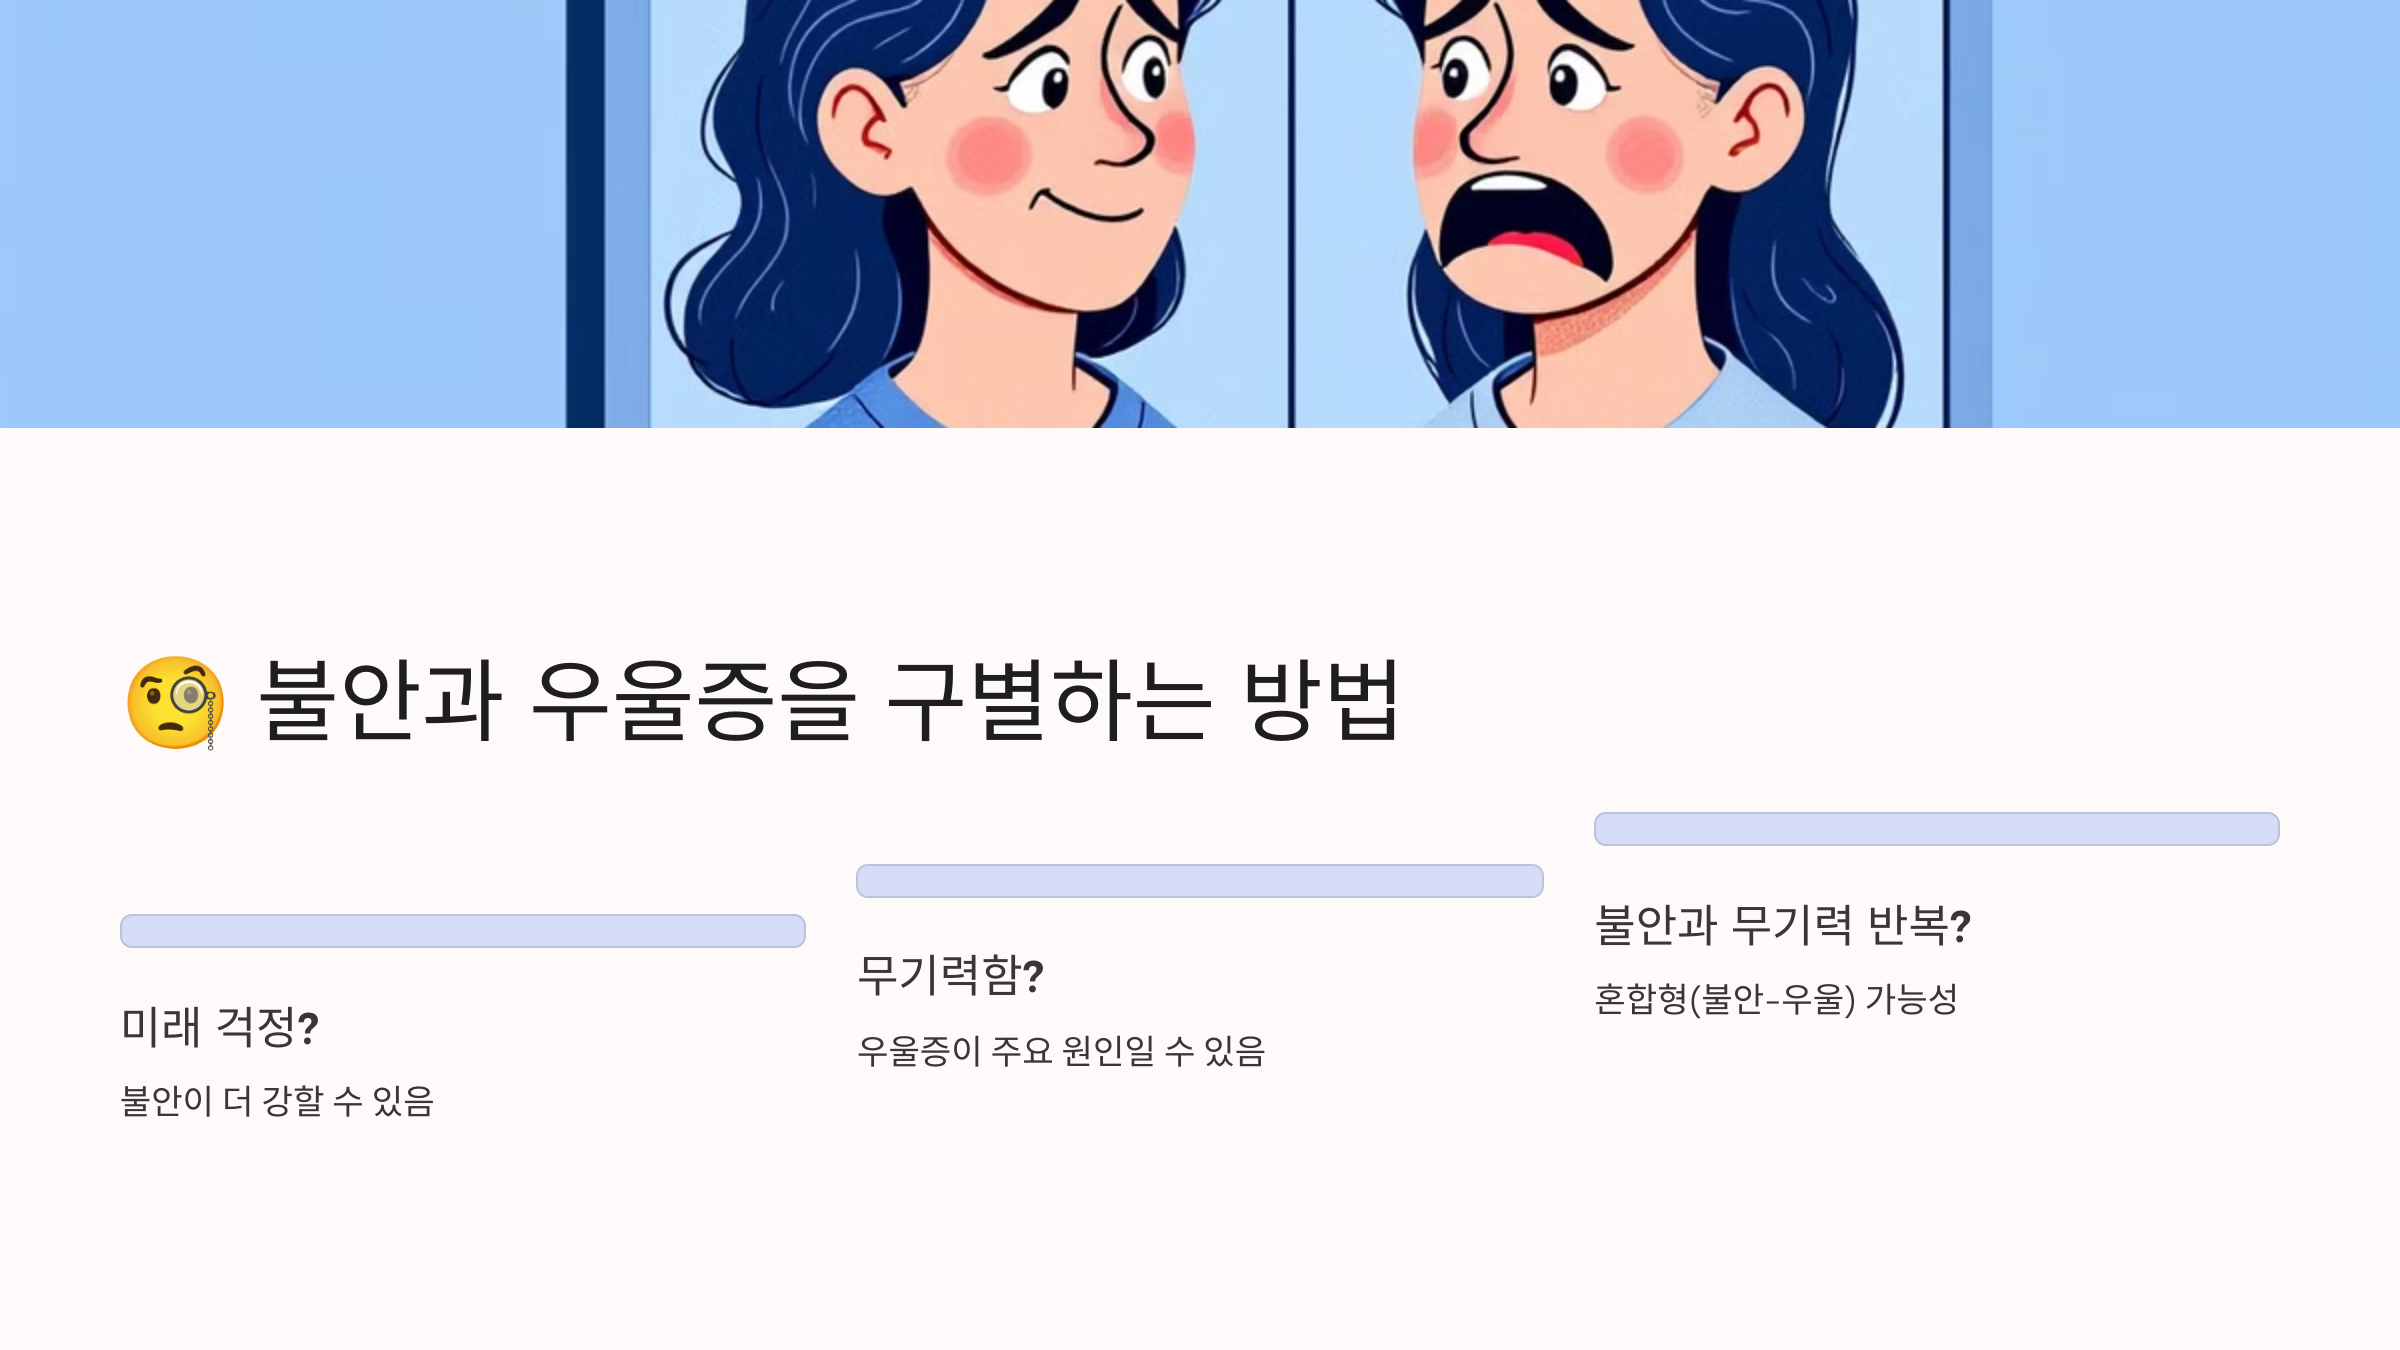Click the right blue mirror frame edge

1968,214
